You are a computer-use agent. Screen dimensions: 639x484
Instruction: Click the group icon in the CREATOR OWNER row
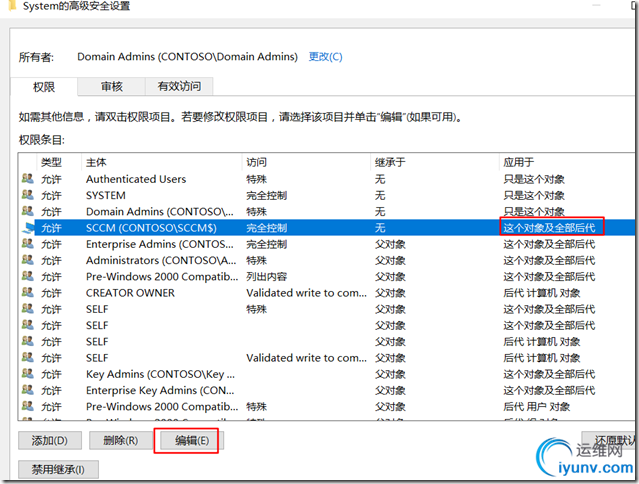(28, 293)
